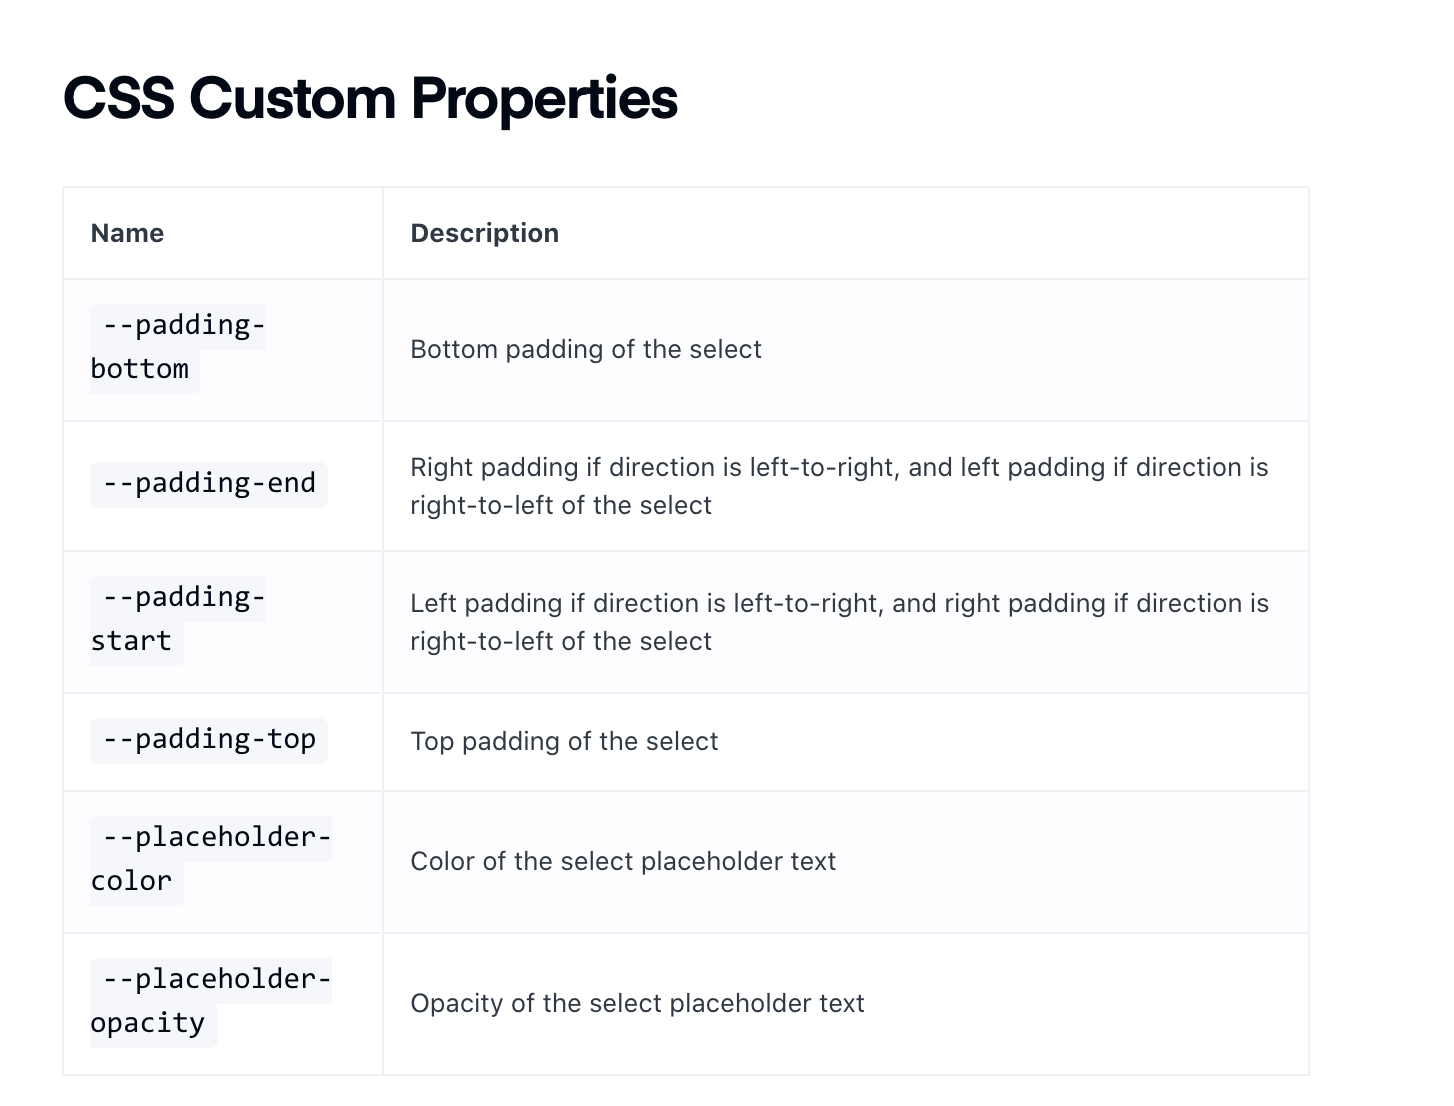Click 'Color of the select placeholder text'
This screenshot has width=1454, height=1106.
pyautogui.click(x=623, y=862)
